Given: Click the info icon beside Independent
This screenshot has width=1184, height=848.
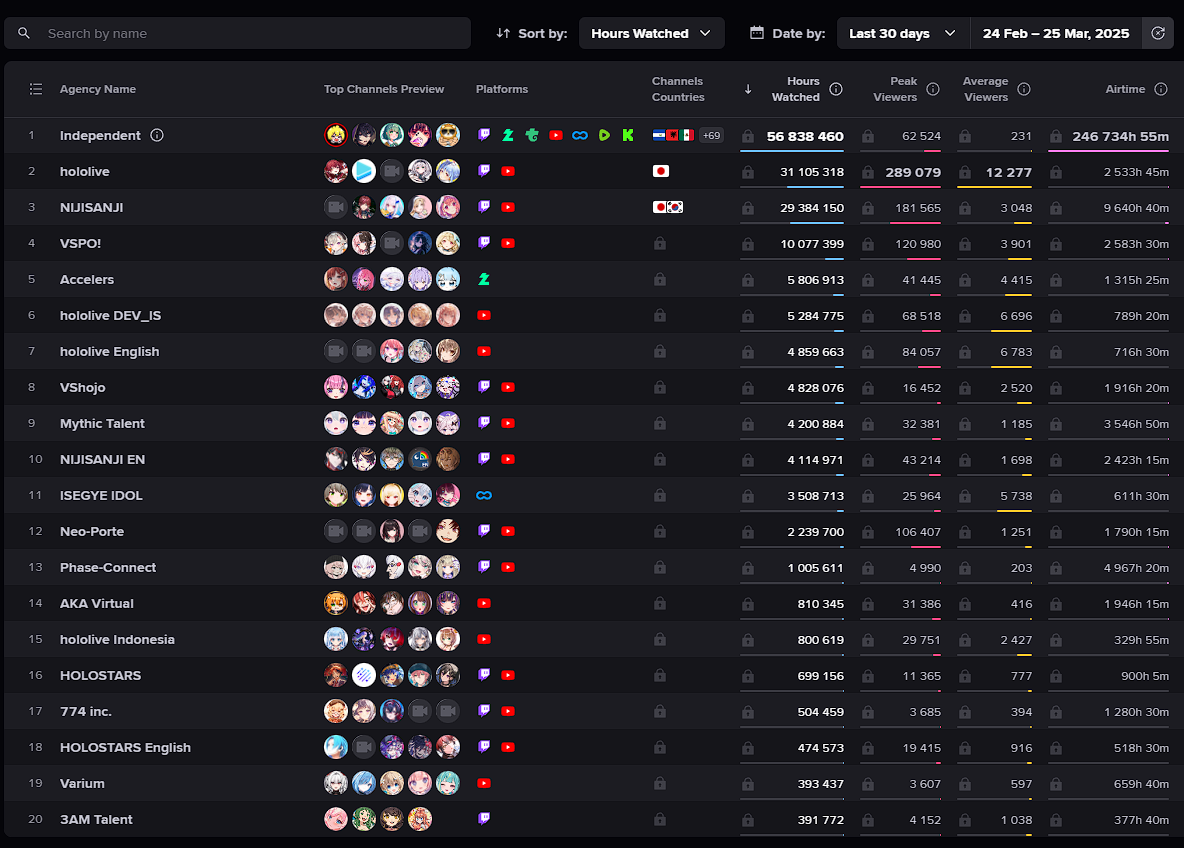Looking at the screenshot, I should coord(156,135).
